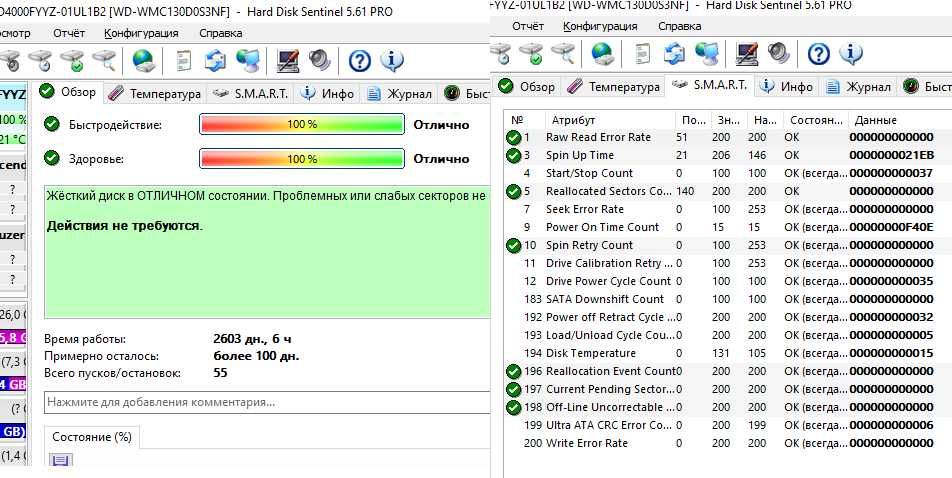
Task: Click the report document icon in S.M.A.R.T. window toolbar
Action: [642, 53]
